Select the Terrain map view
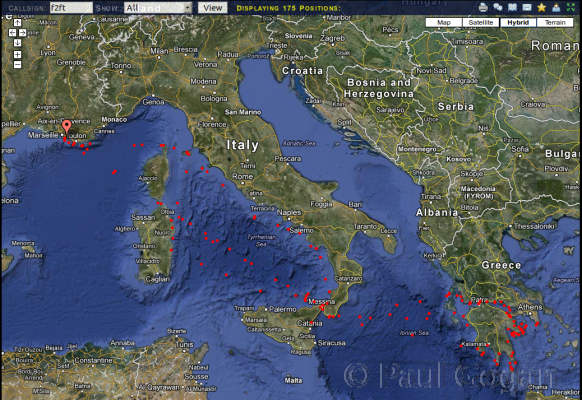 (555, 23)
